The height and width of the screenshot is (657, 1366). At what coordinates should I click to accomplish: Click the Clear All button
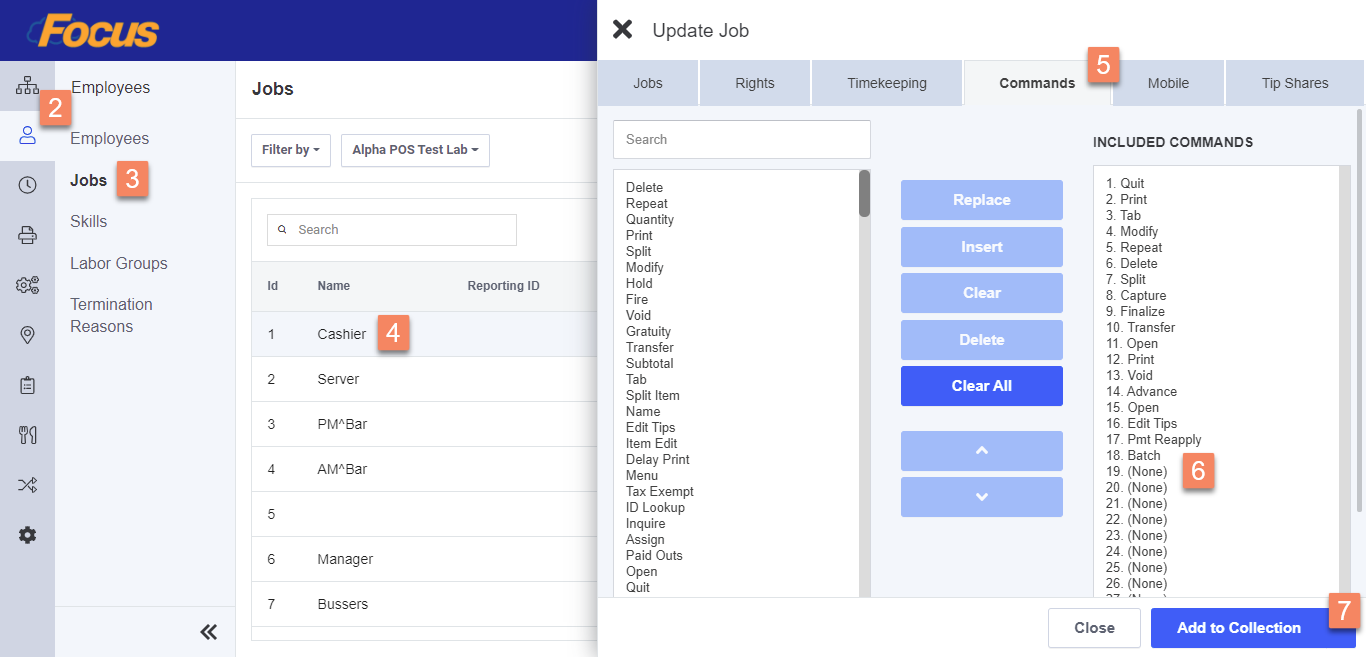981,386
